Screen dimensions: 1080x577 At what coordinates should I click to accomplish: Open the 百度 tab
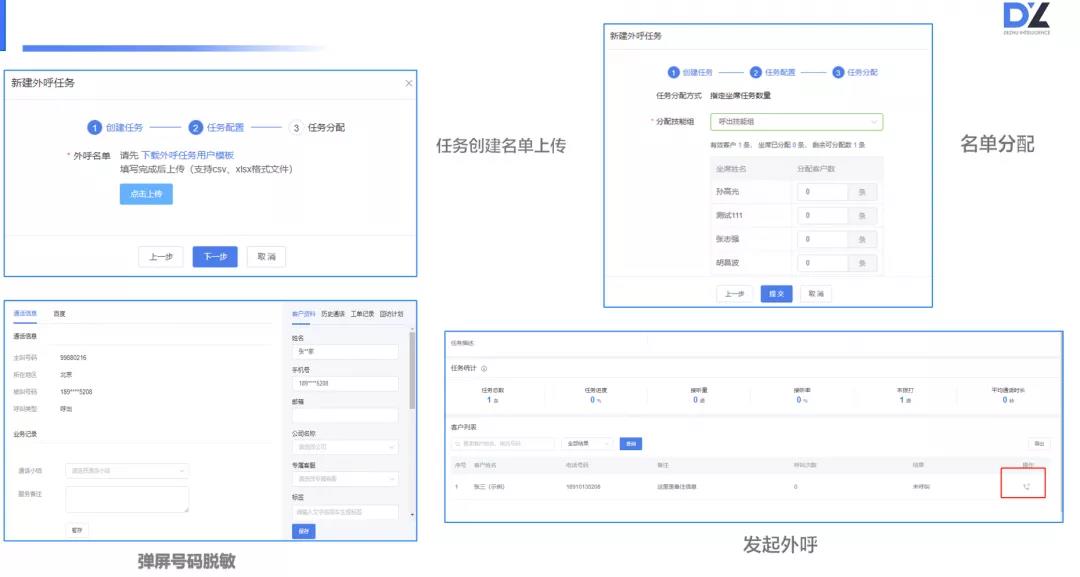60,314
